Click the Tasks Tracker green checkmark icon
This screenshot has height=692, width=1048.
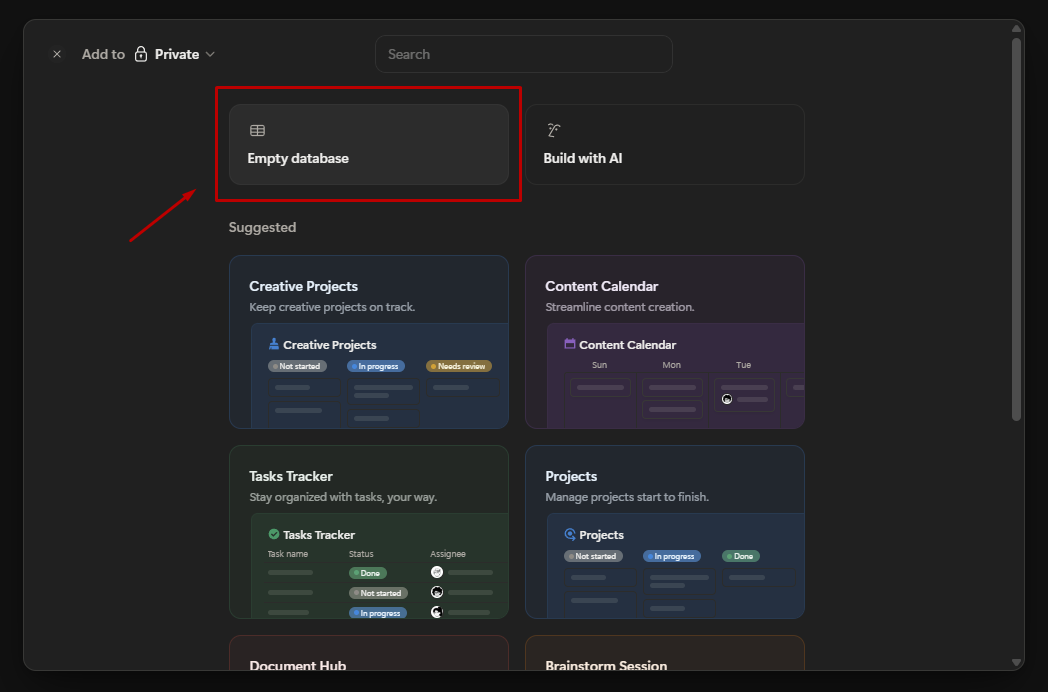pos(274,534)
